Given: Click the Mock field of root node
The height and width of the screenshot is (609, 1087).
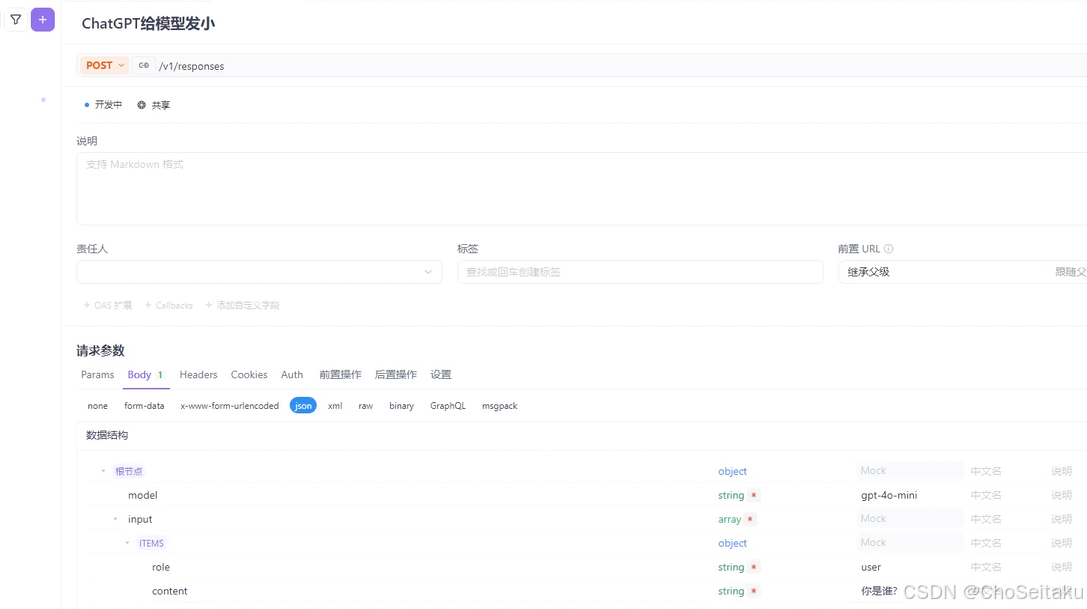Looking at the screenshot, I should pyautogui.click(x=909, y=471).
